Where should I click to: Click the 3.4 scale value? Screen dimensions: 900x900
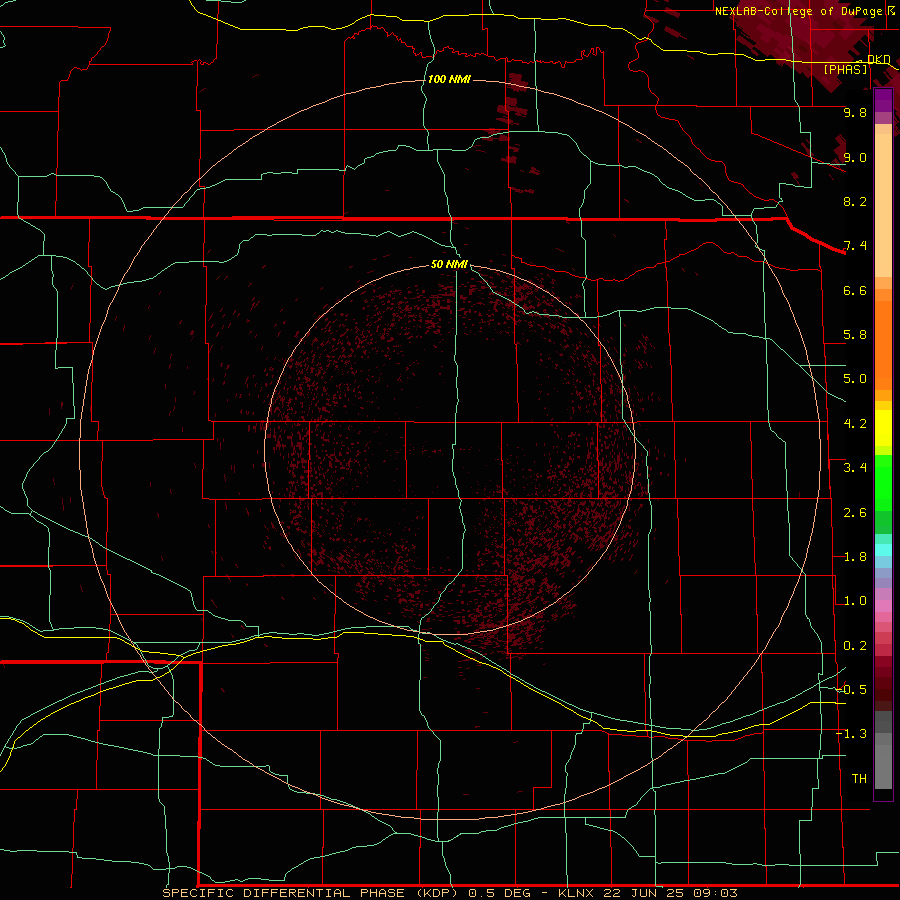(x=855, y=468)
